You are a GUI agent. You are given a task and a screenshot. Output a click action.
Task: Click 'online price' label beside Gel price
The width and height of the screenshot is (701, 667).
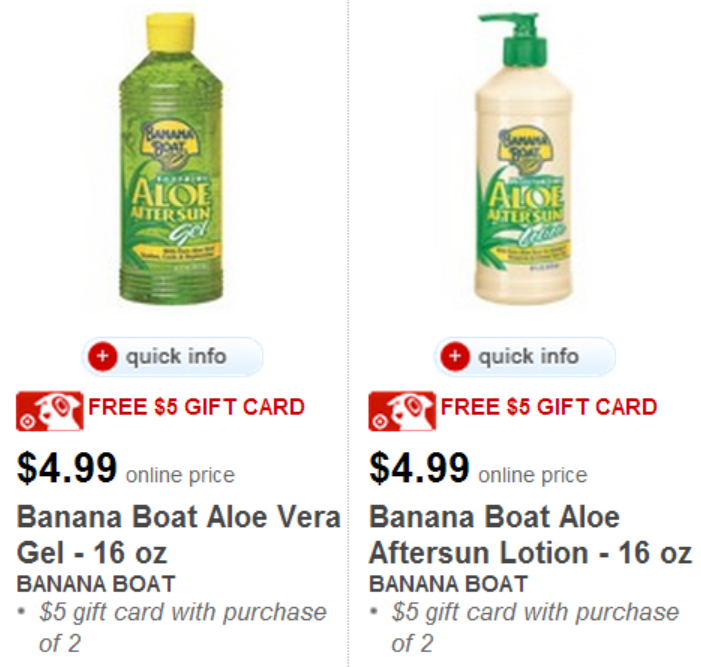tap(180, 475)
